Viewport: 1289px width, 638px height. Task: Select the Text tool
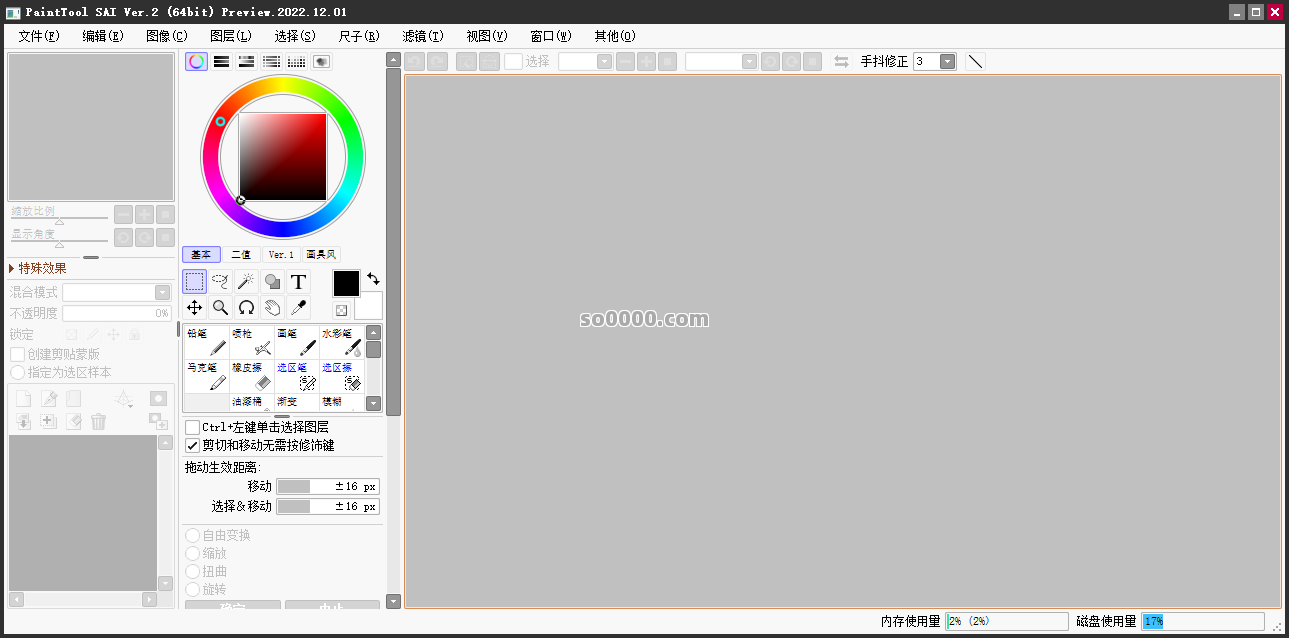tap(298, 282)
